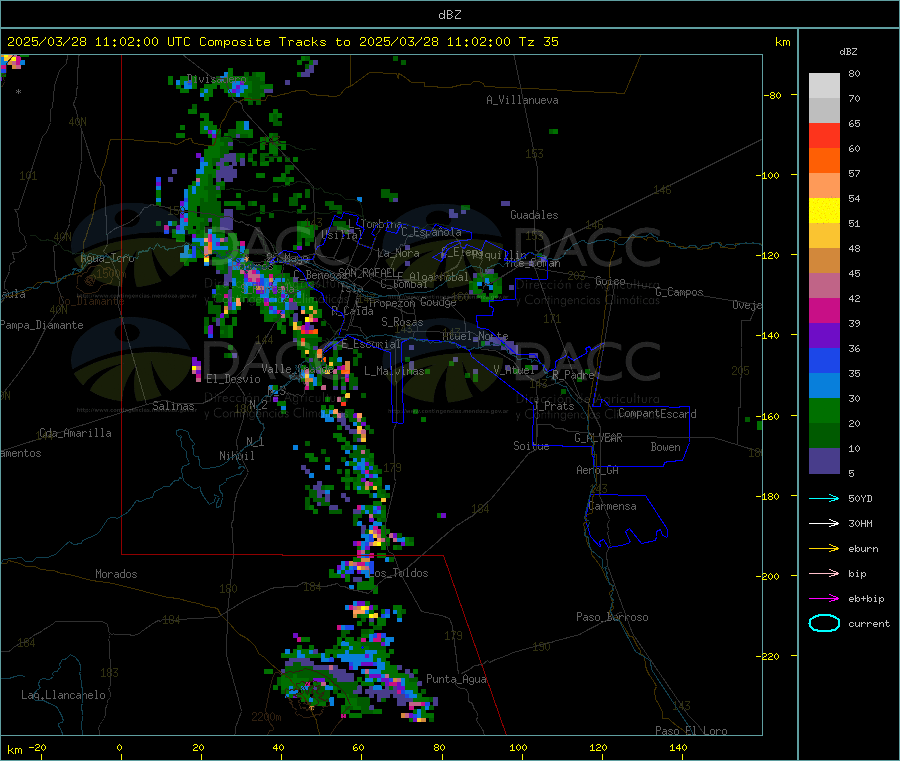
Task: Select the bright green 20-30 dBZ swatch
Action: [824, 410]
